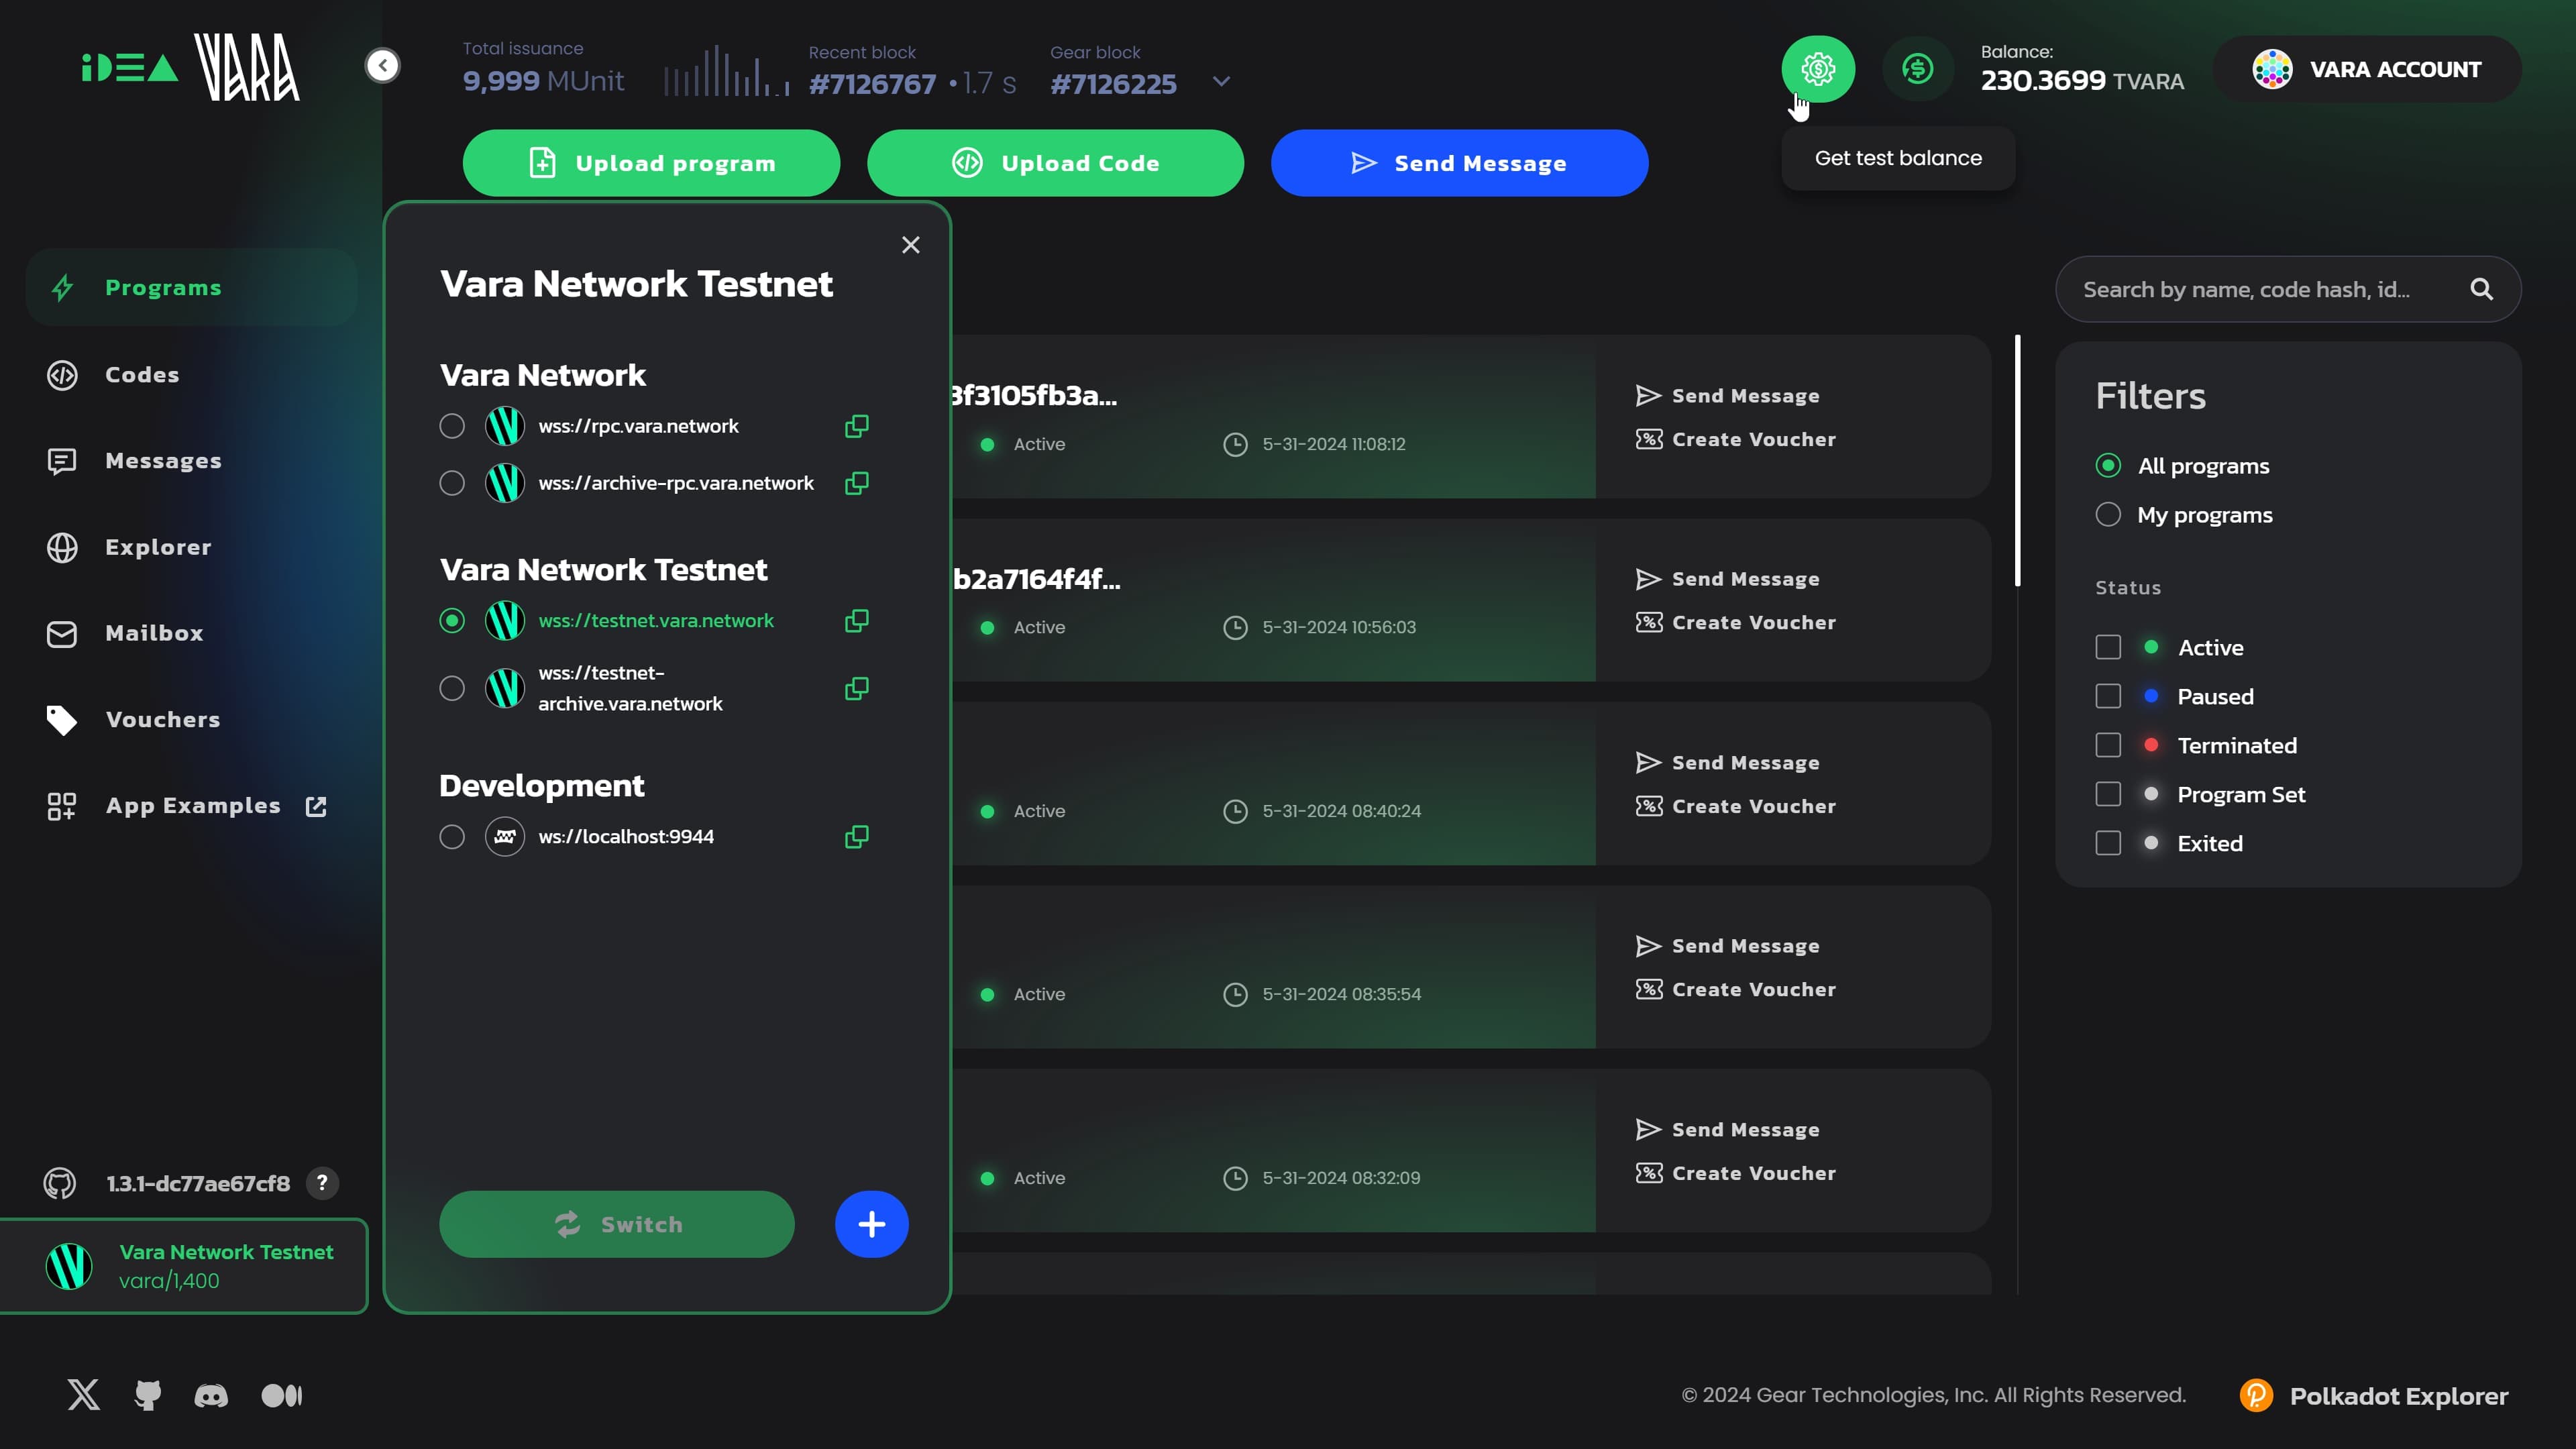This screenshot has width=2576, height=1449.
Task: Expand block info chevron near Gear block
Action: click(1221, 81)
